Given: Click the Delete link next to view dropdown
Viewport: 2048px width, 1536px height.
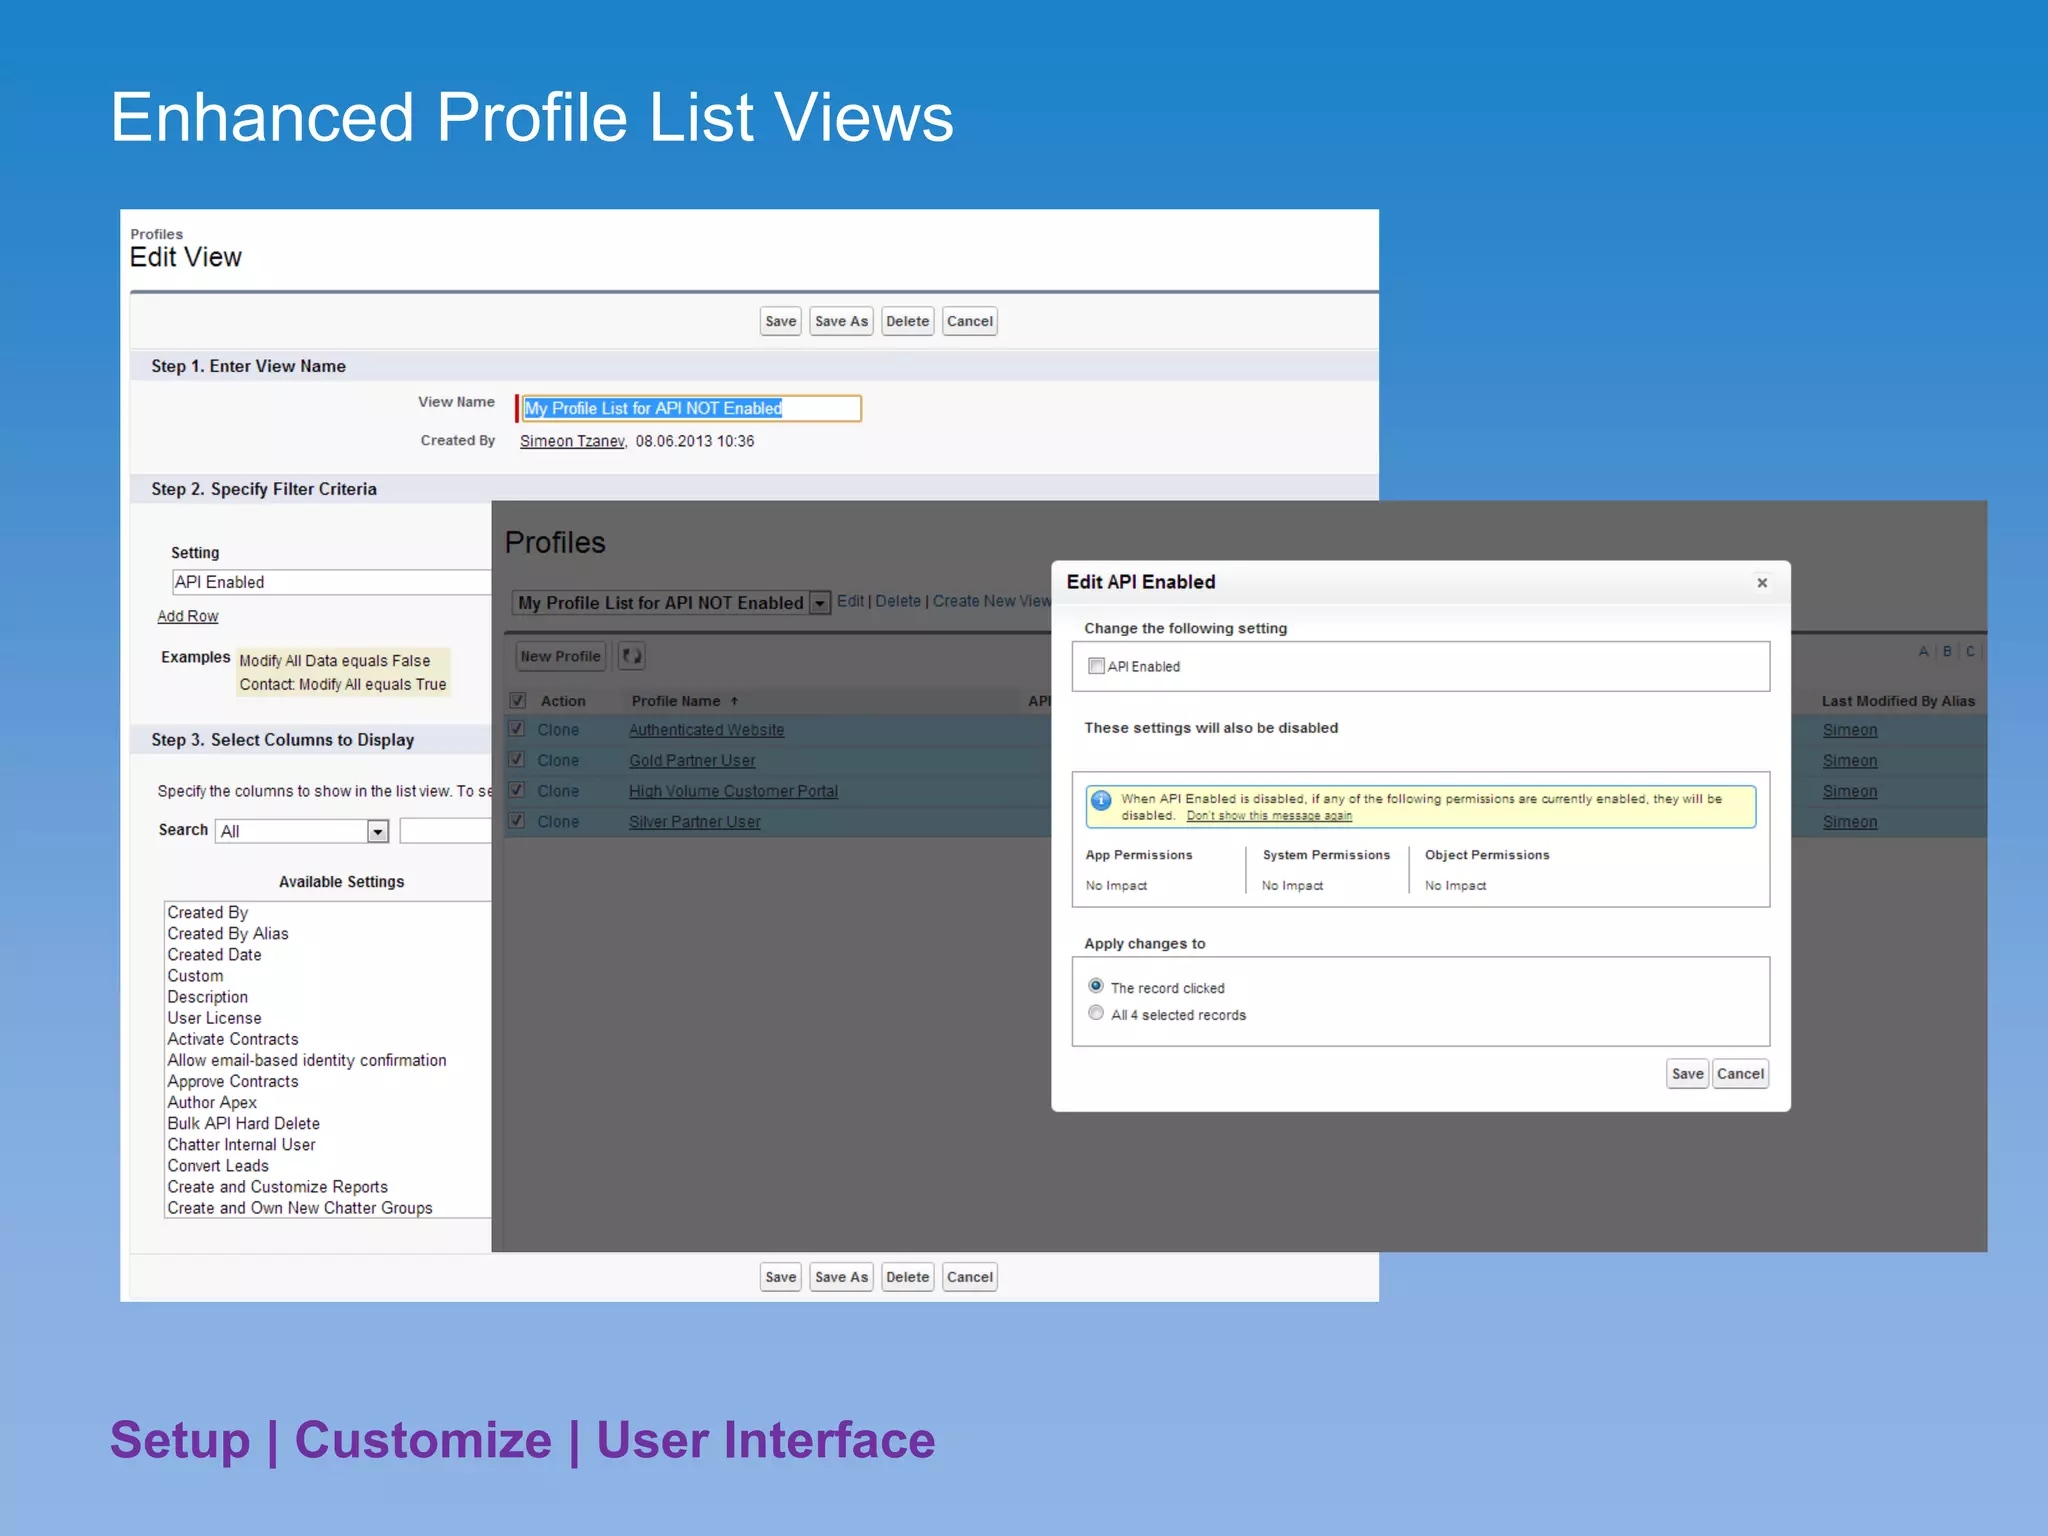Looking at the screenshot, I should (x=898, y=601).
